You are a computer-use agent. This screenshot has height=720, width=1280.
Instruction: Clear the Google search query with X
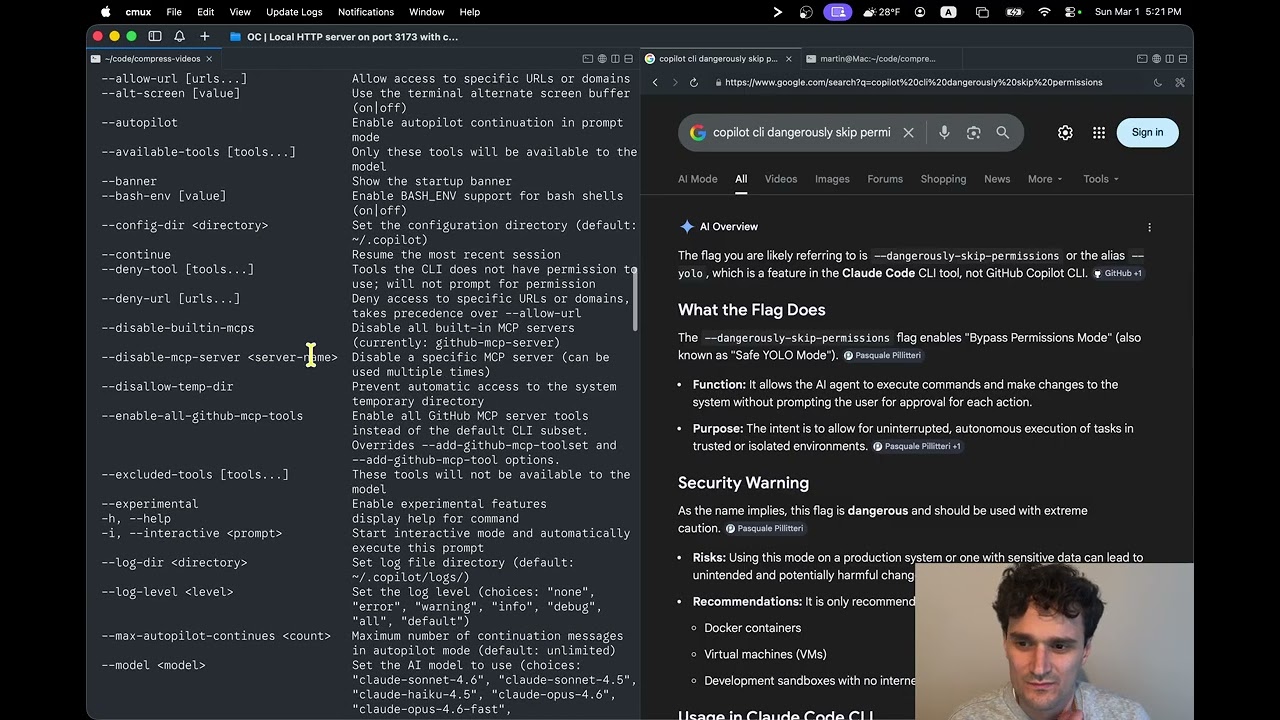tap(908, 132)
